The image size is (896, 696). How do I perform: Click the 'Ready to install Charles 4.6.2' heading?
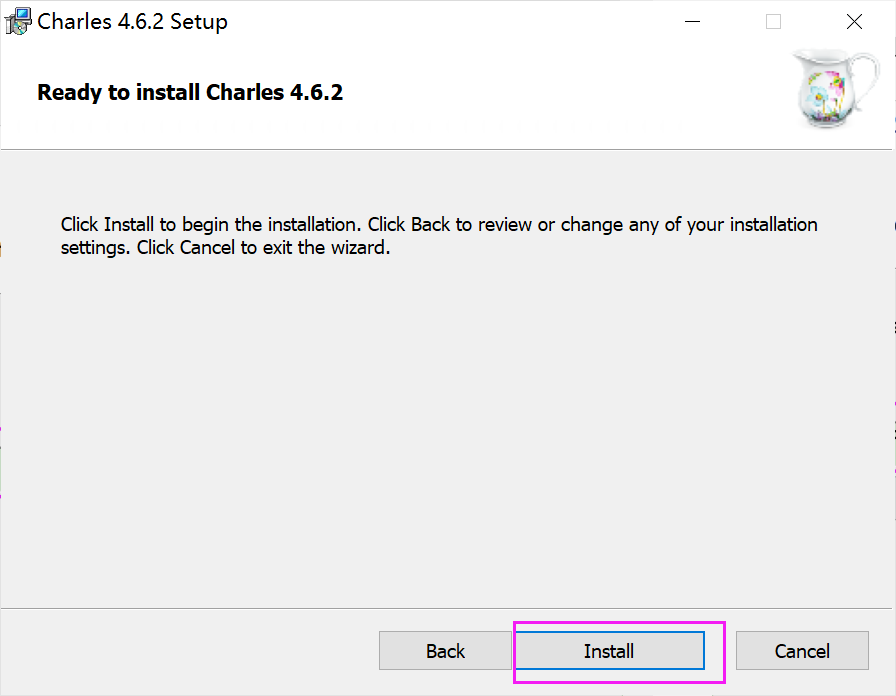click(189, 92)
